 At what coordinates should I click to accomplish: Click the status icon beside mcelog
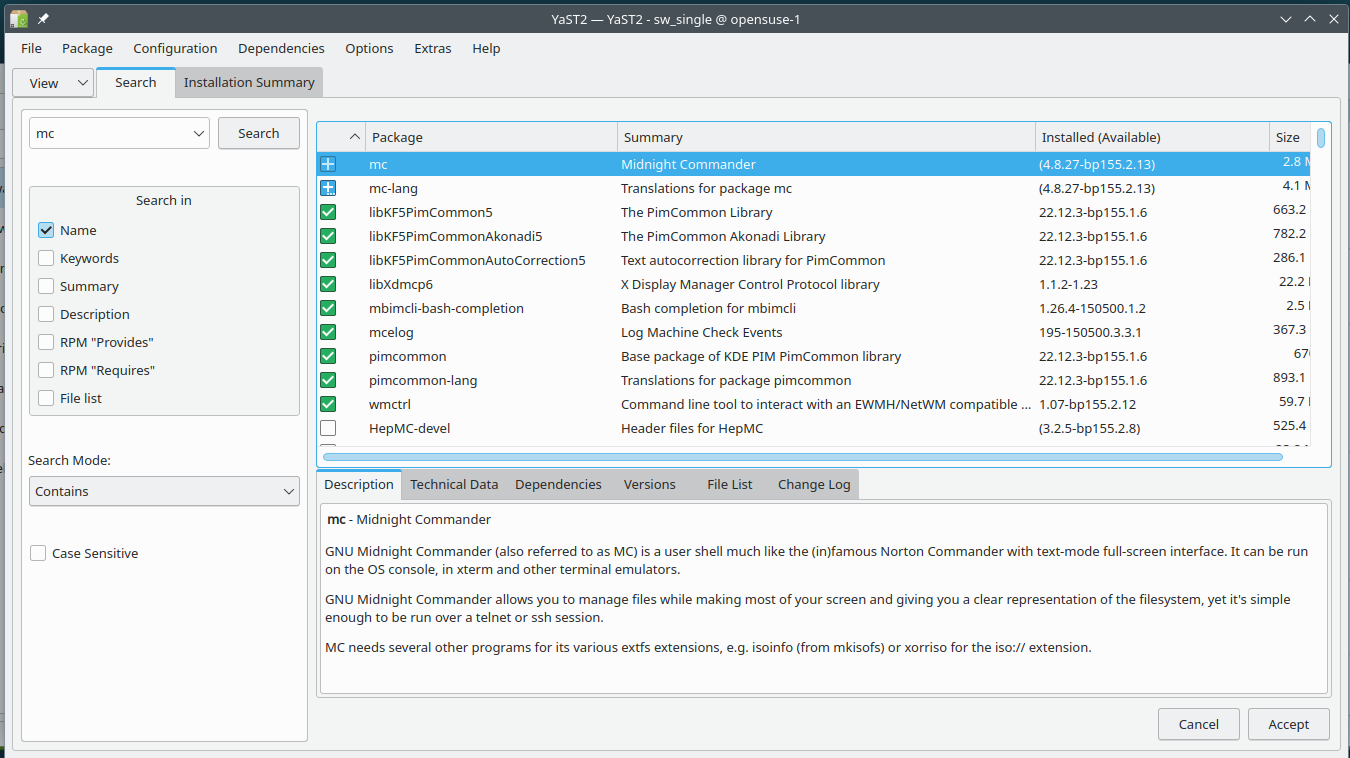pos(328,332)
